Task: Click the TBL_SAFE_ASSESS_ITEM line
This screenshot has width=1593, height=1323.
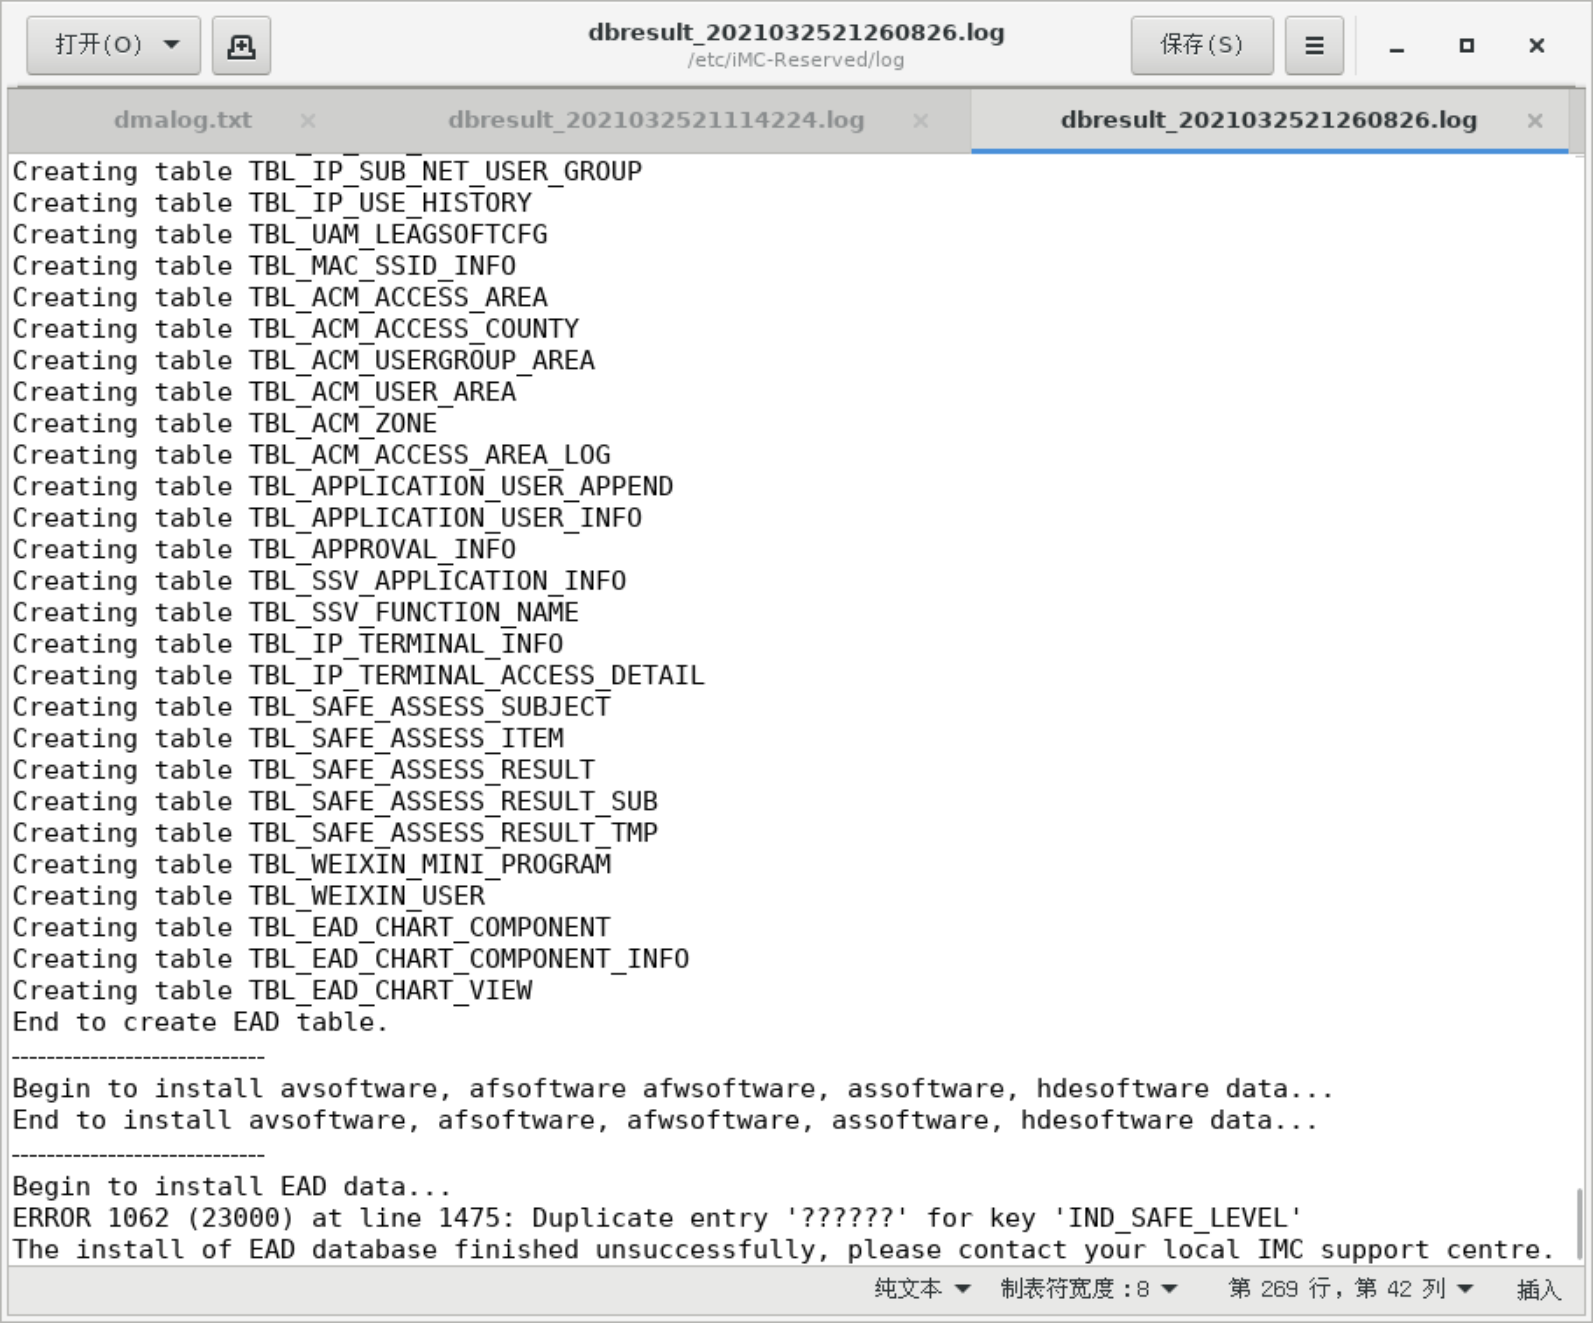Action: point(288,739)
